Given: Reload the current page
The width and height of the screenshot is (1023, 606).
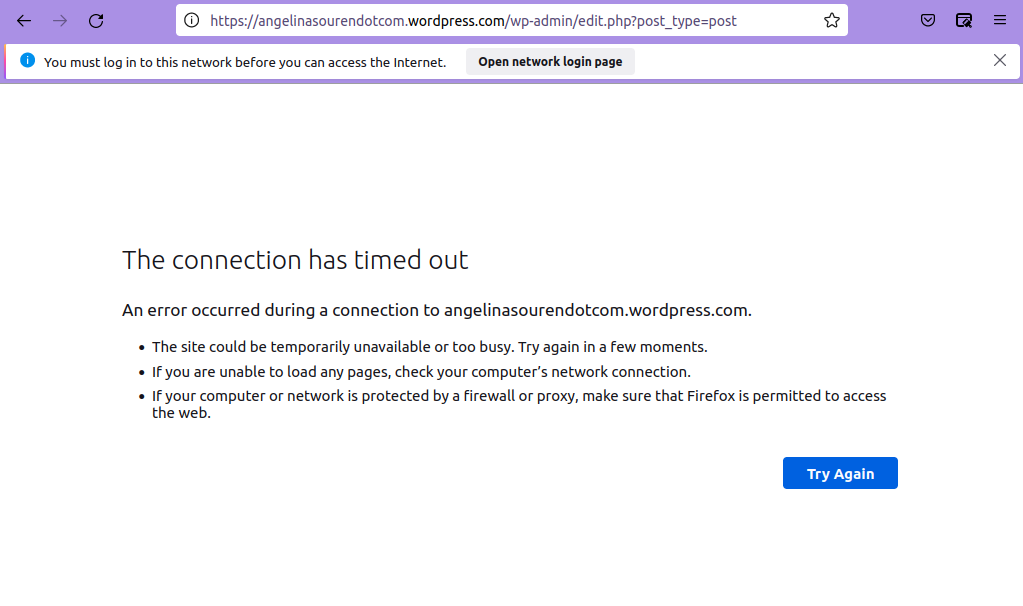Looking at the screenshot, I should coord(96,20).
